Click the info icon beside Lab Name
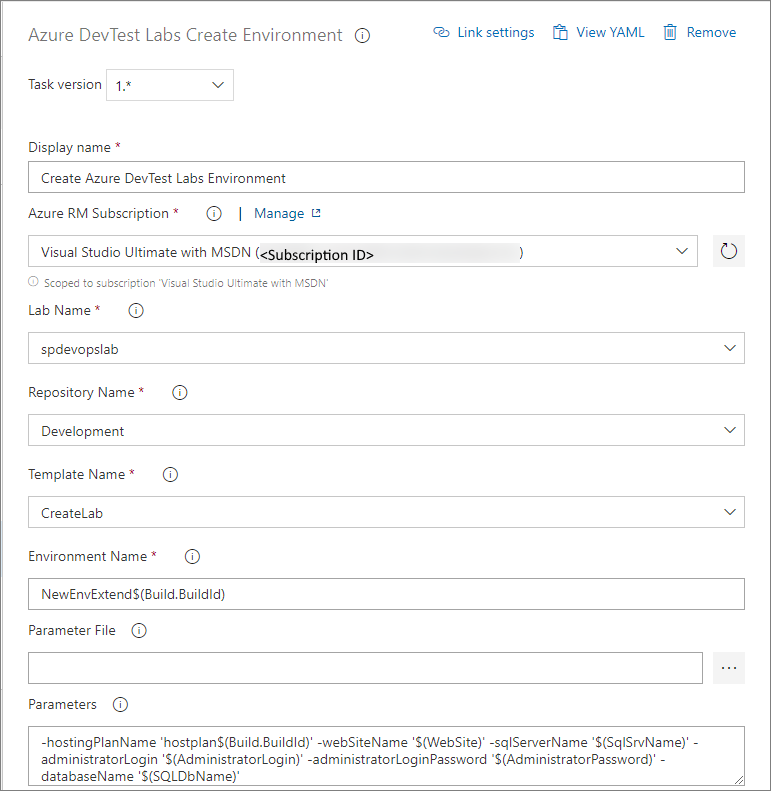 coord(137,311)
